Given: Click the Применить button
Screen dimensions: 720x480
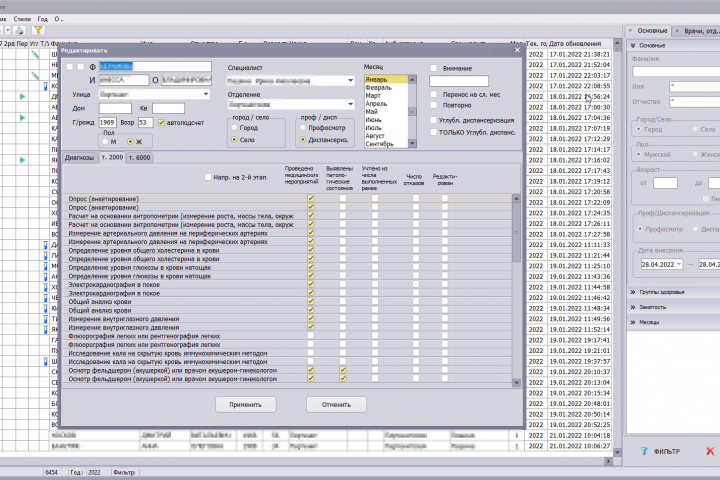Looking at the screenshot, I should 246,405.
